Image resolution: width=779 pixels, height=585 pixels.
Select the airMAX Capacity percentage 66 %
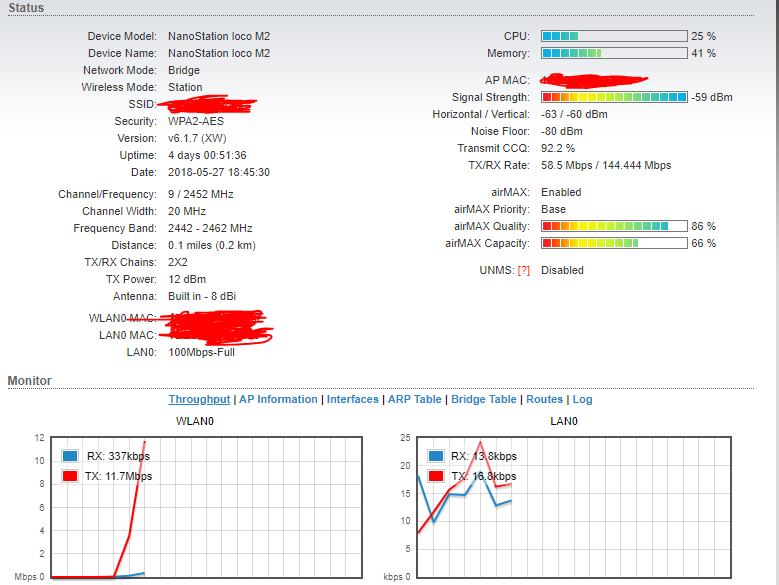pos(703,243)
